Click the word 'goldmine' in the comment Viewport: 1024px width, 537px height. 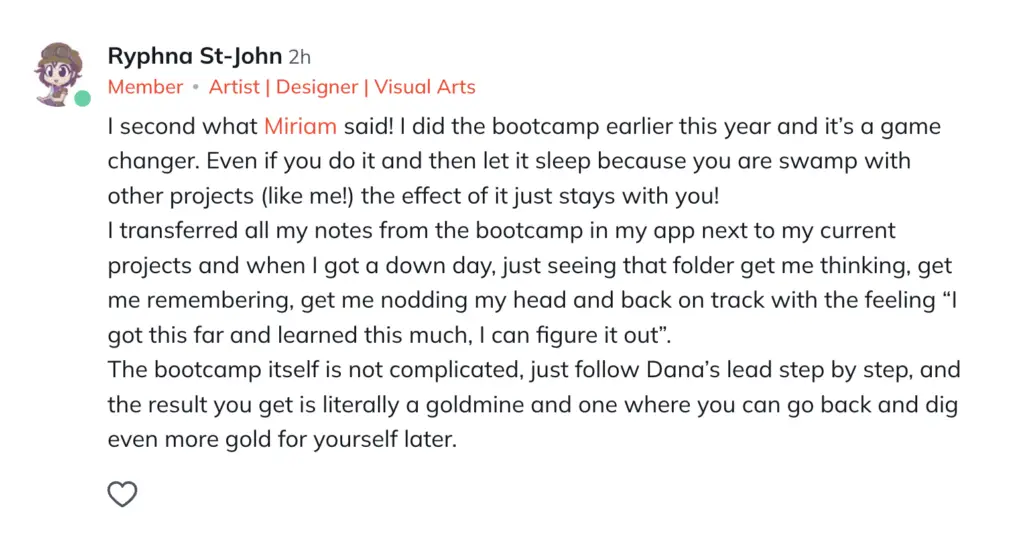coord(475,405)
